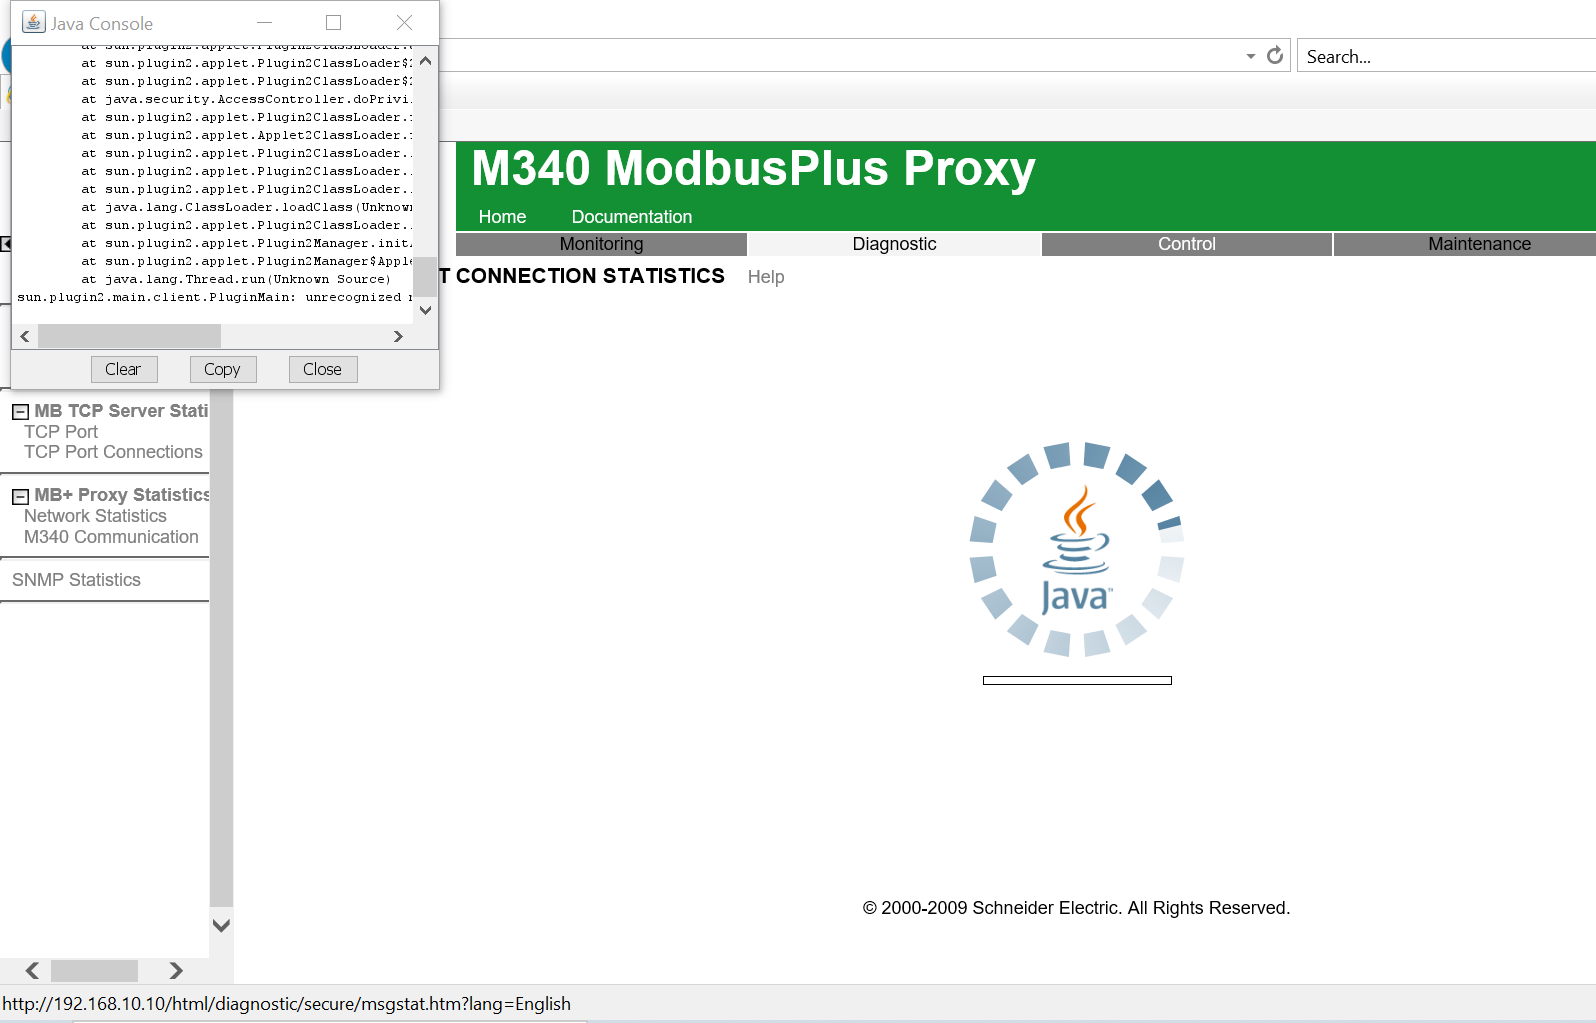Open the Control tab

[x=1187, y=244]
